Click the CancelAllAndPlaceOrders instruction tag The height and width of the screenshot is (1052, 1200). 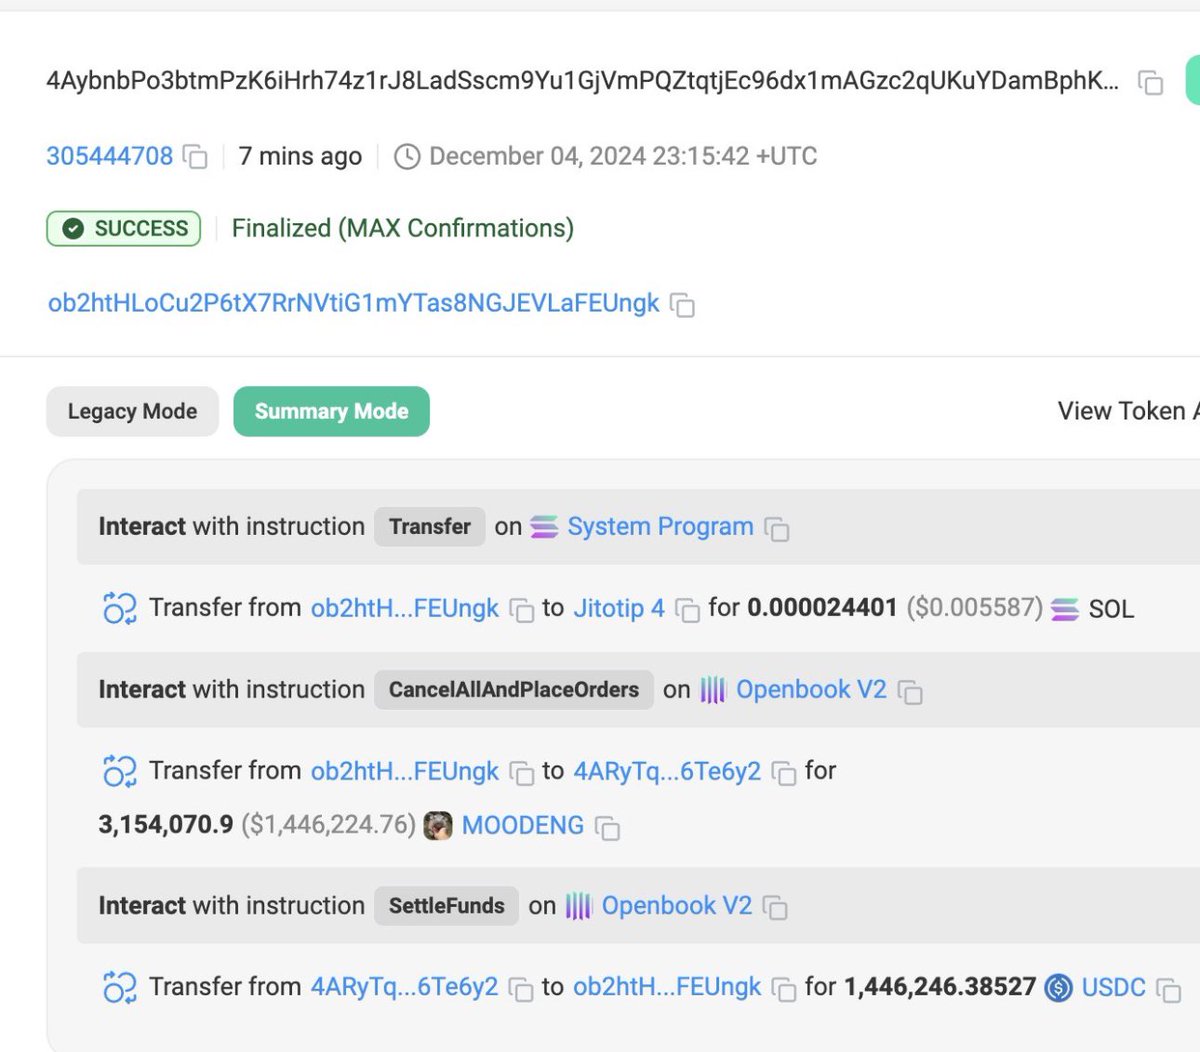514,689
